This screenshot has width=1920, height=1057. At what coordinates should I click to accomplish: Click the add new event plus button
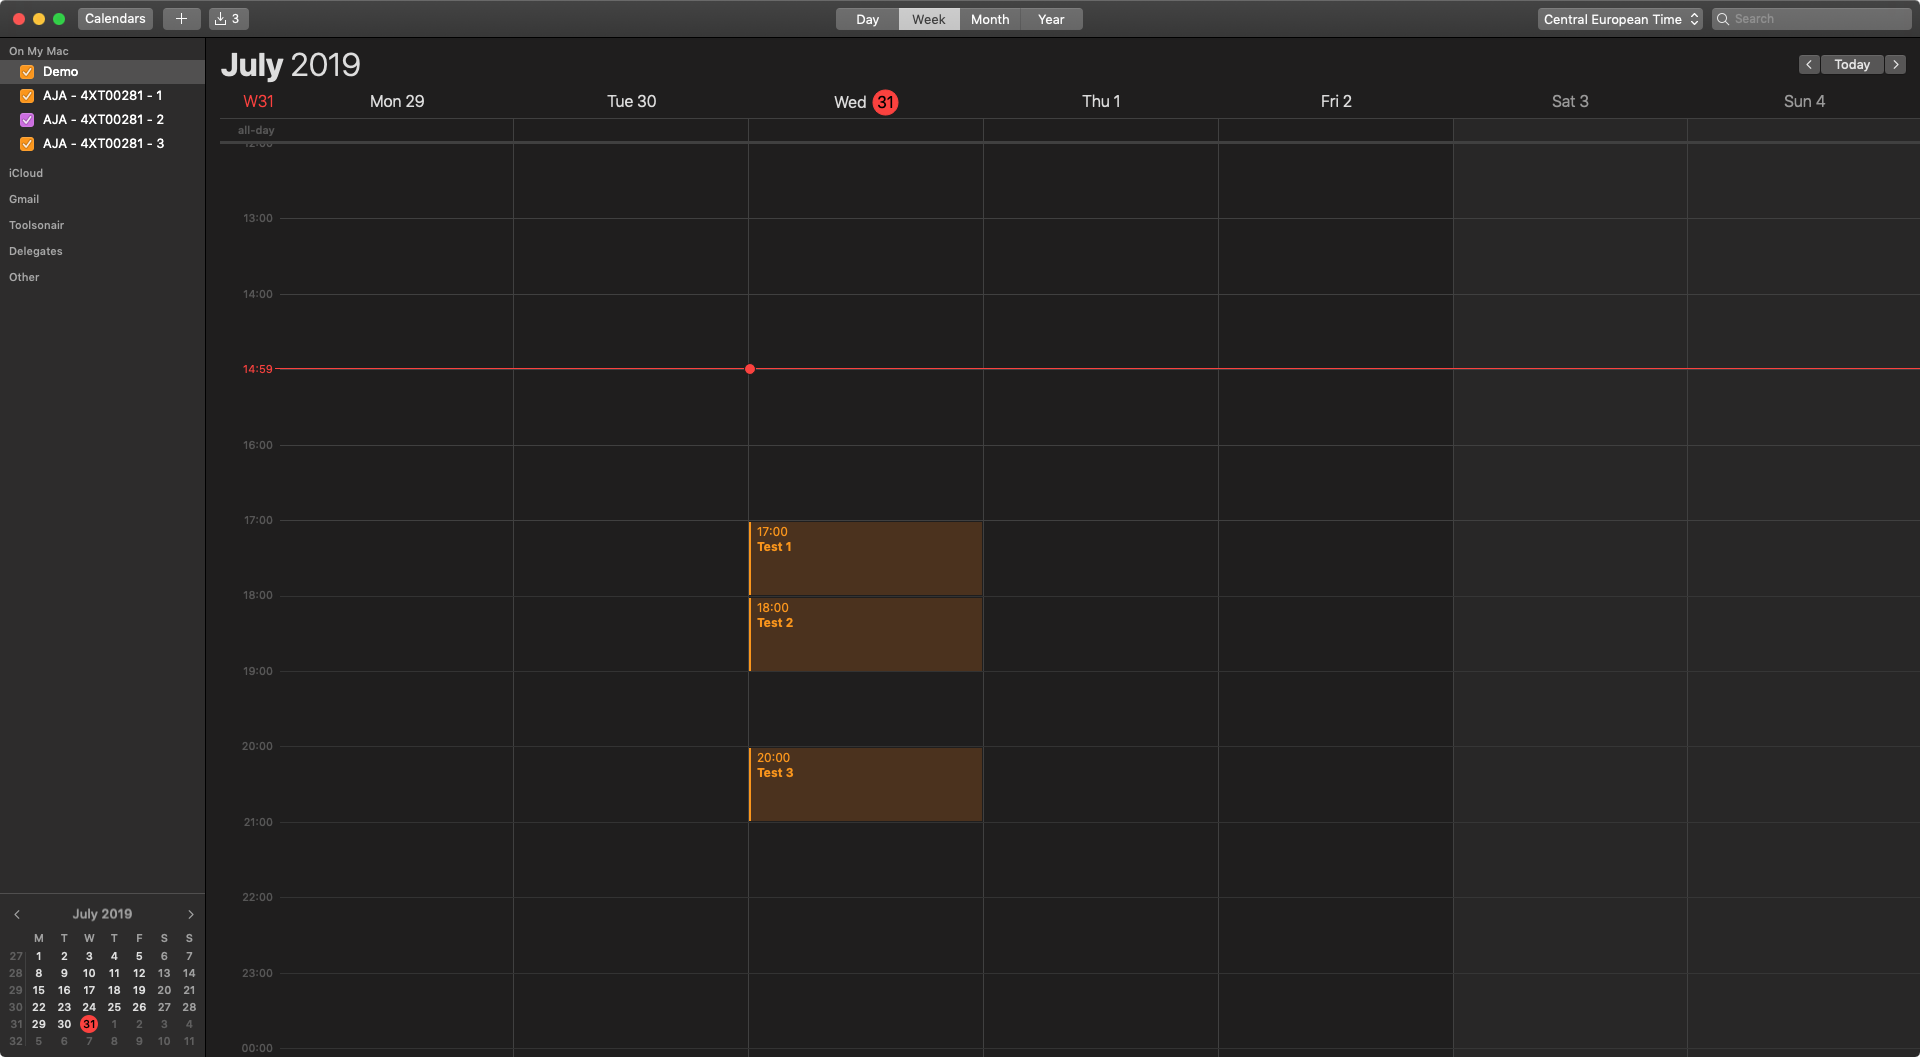click(181, 19)
